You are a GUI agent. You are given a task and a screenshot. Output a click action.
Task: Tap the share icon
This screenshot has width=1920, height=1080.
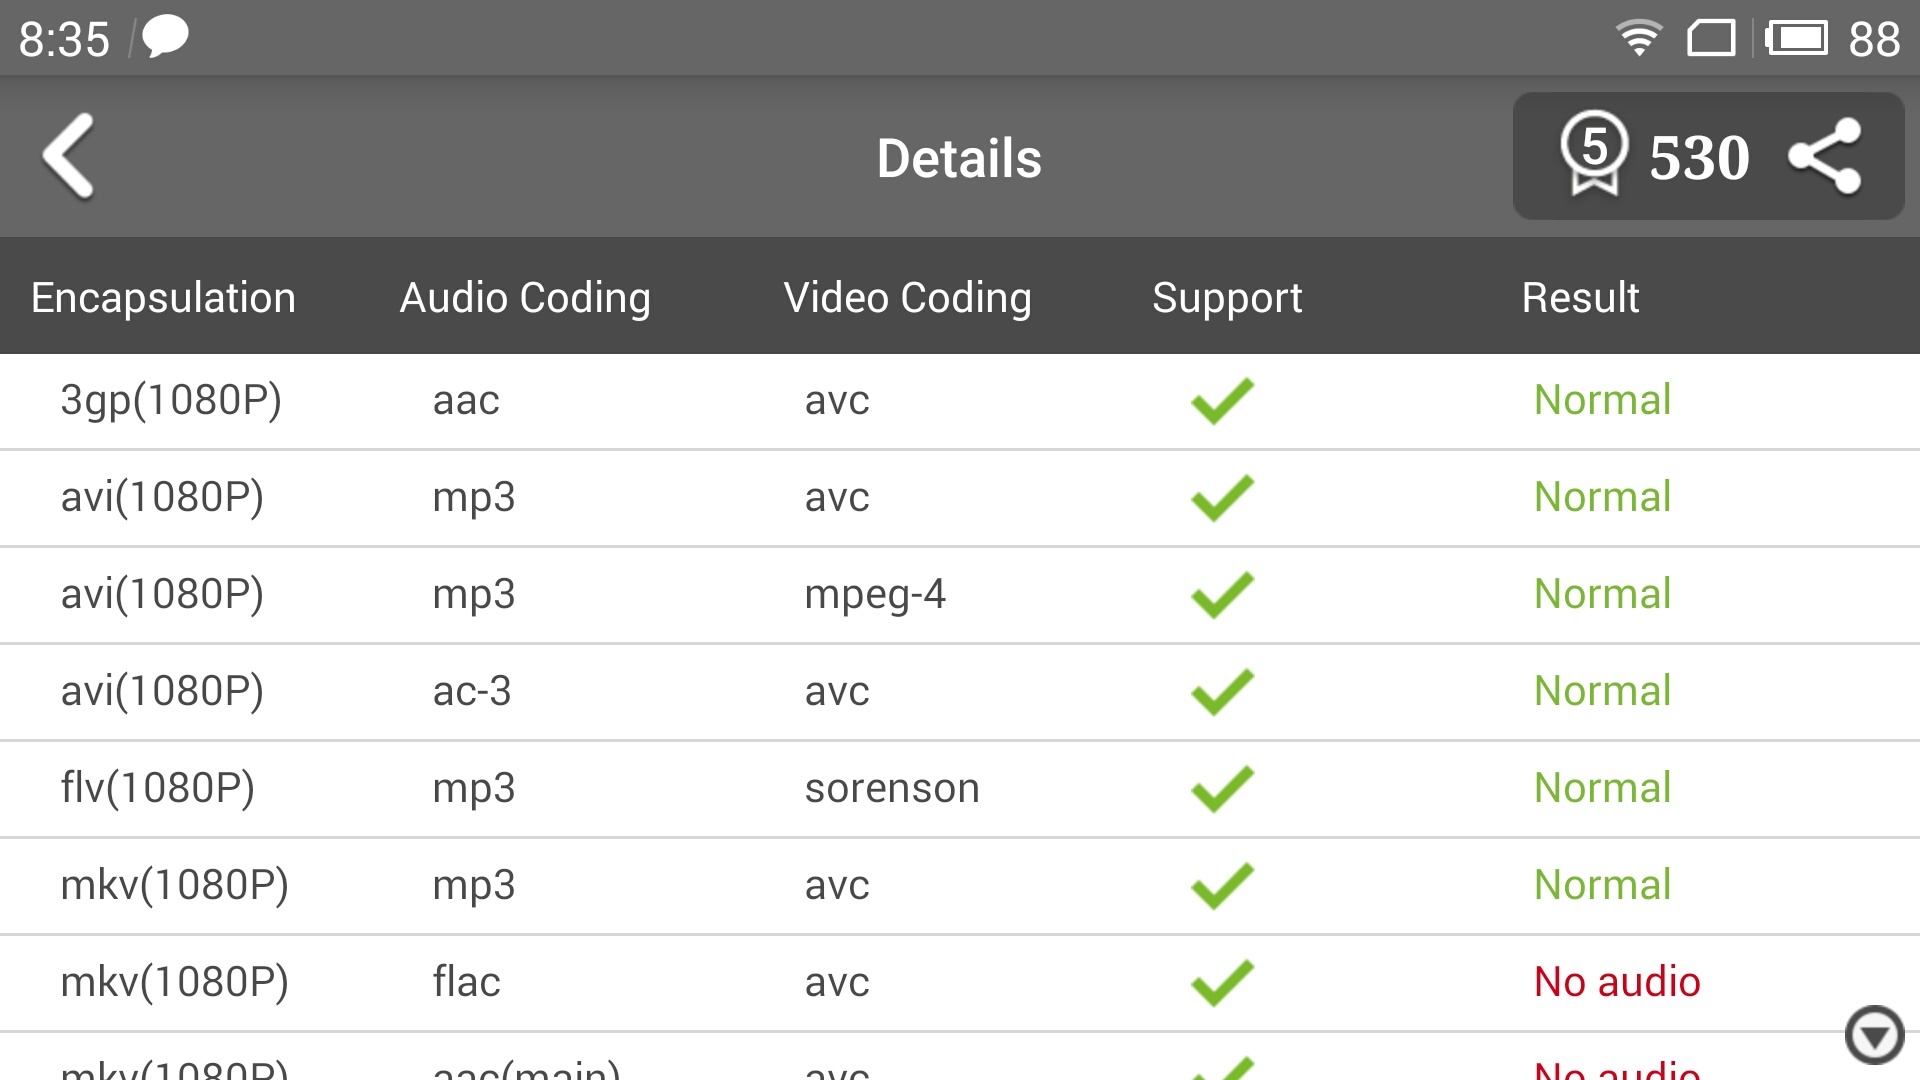point(1824,157)
